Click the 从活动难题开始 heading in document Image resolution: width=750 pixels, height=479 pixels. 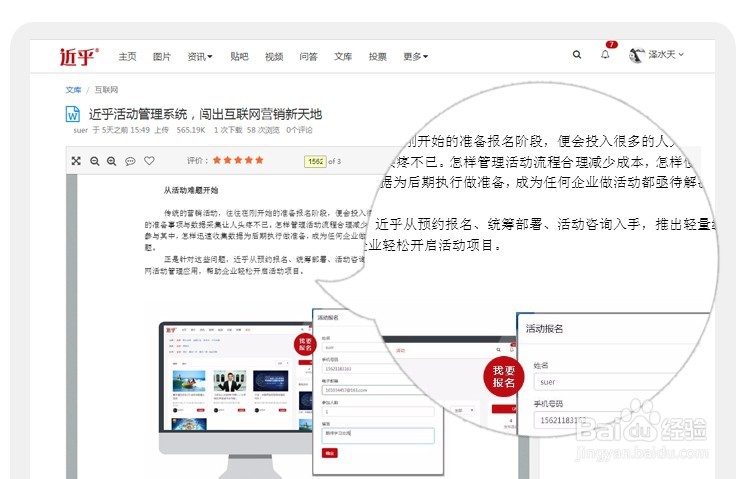pyautogui.click(x=191, y=190)
